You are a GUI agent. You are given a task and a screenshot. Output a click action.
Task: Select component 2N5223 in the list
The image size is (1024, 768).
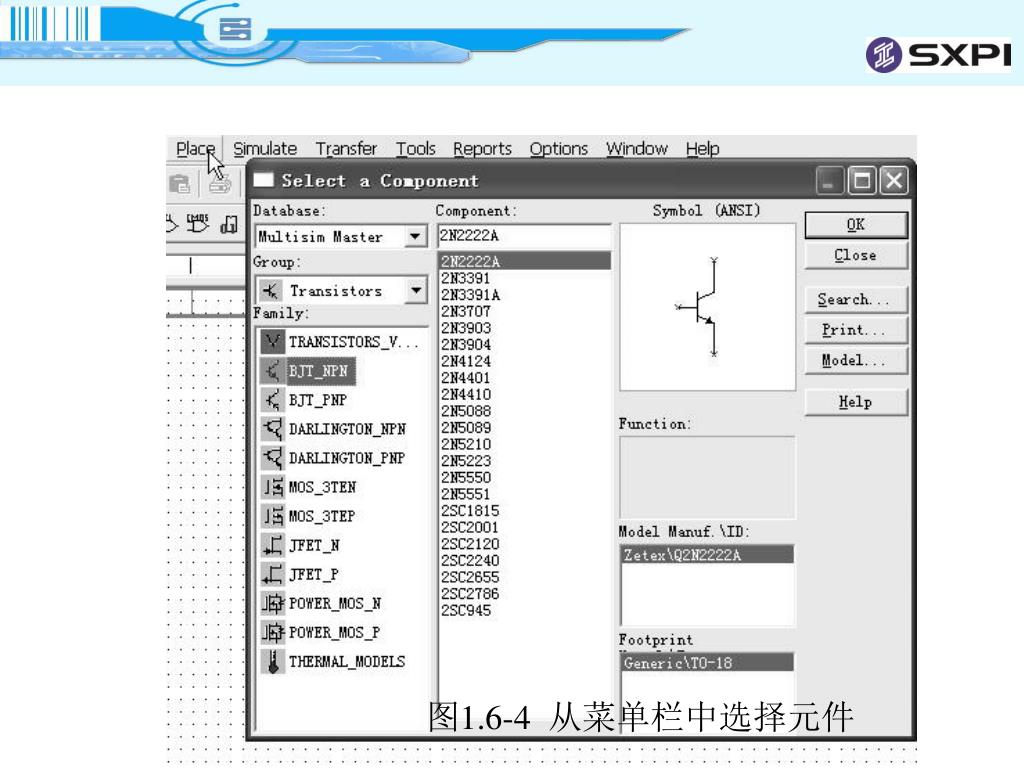pyautogui.click(x=466, y=461)
